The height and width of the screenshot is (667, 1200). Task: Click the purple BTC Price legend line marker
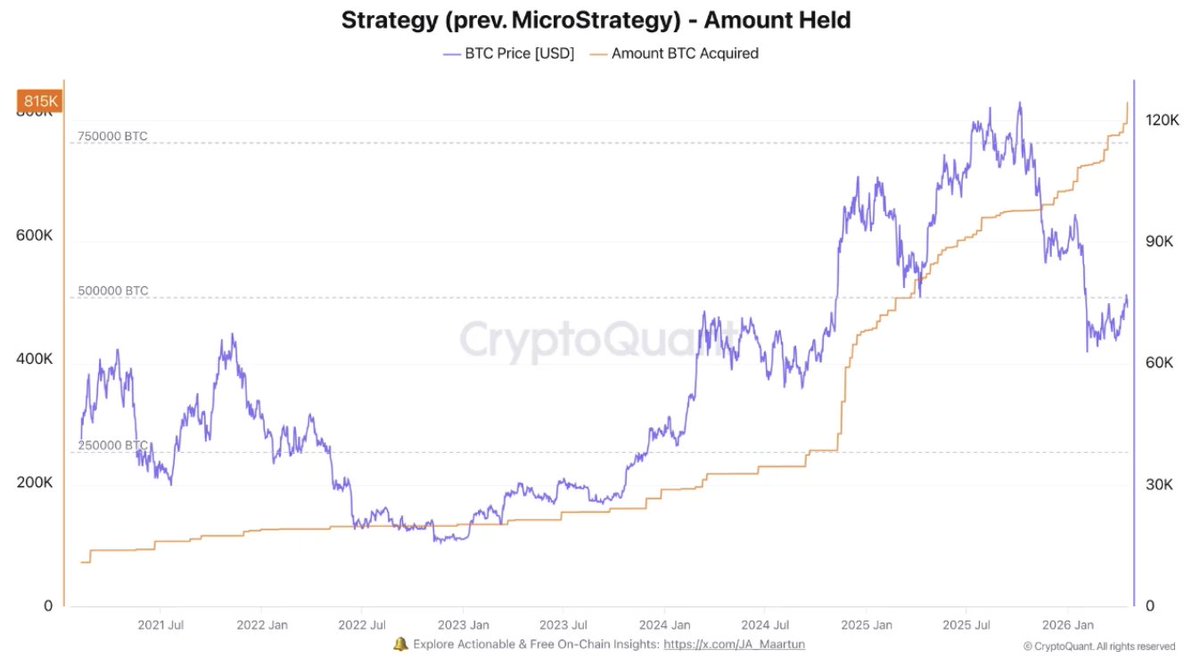[x=457, y=54]
